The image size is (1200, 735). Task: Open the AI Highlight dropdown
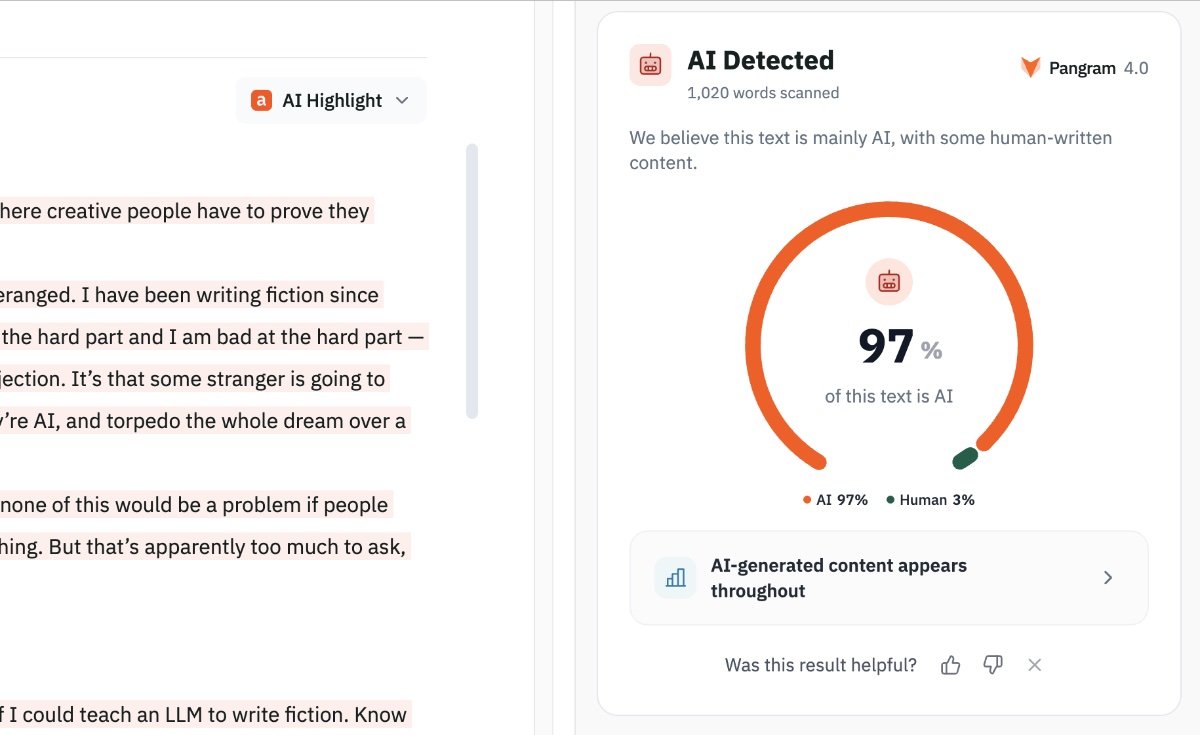click(x=331, y=100)
